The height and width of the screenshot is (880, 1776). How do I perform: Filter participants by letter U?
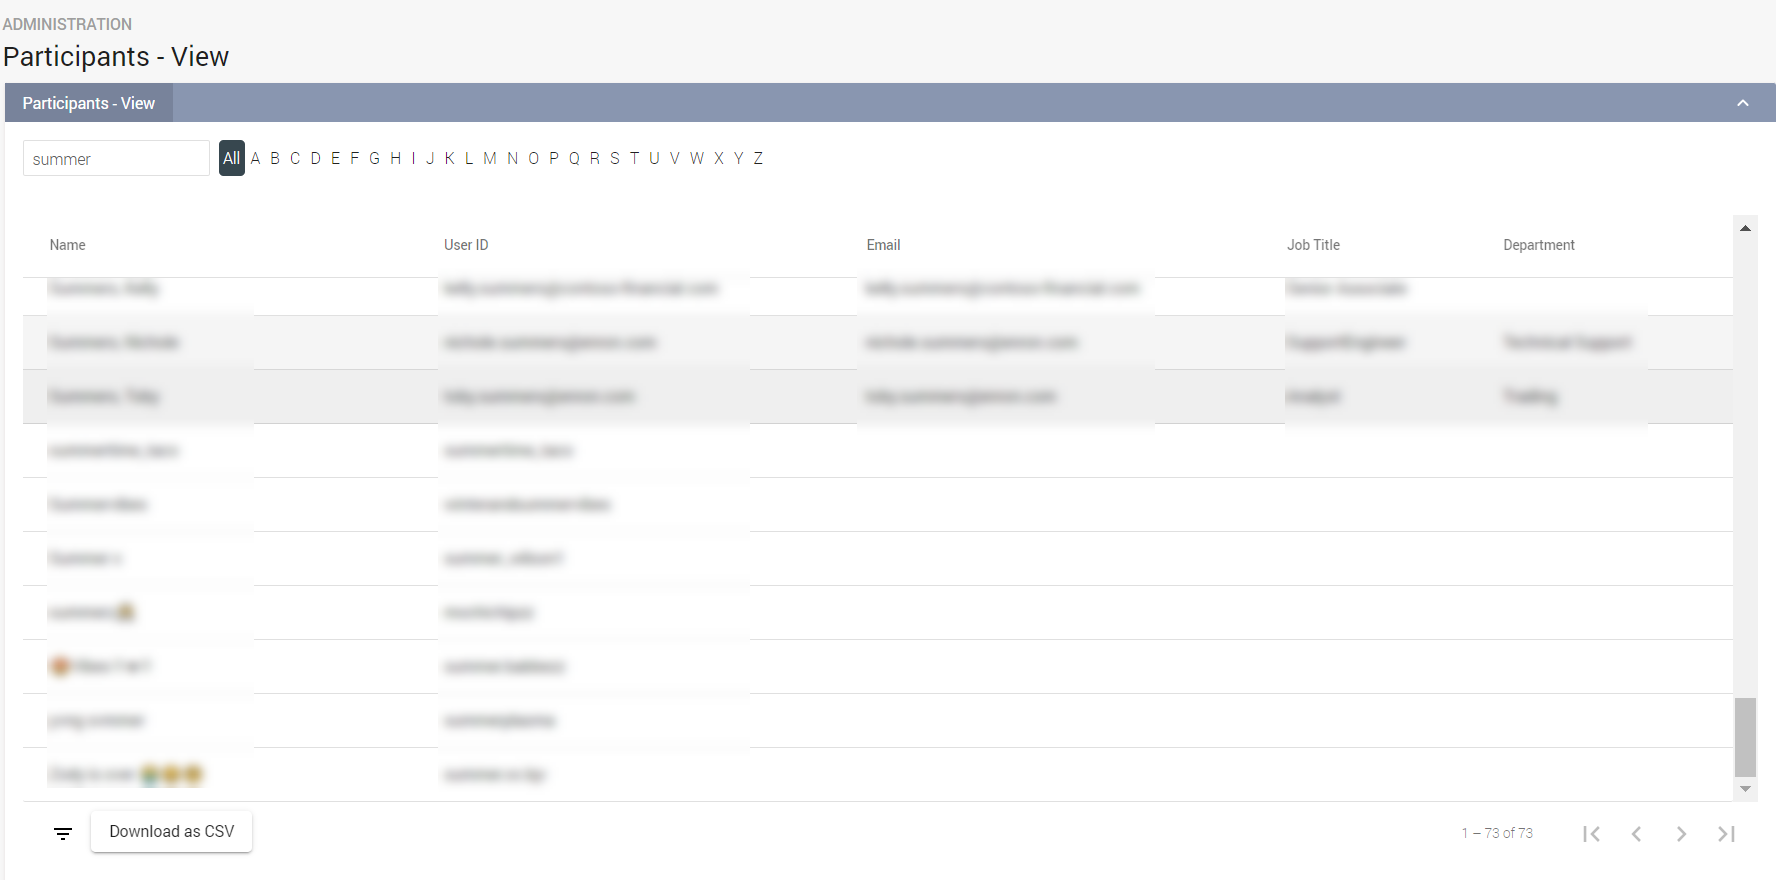[654, 158]
